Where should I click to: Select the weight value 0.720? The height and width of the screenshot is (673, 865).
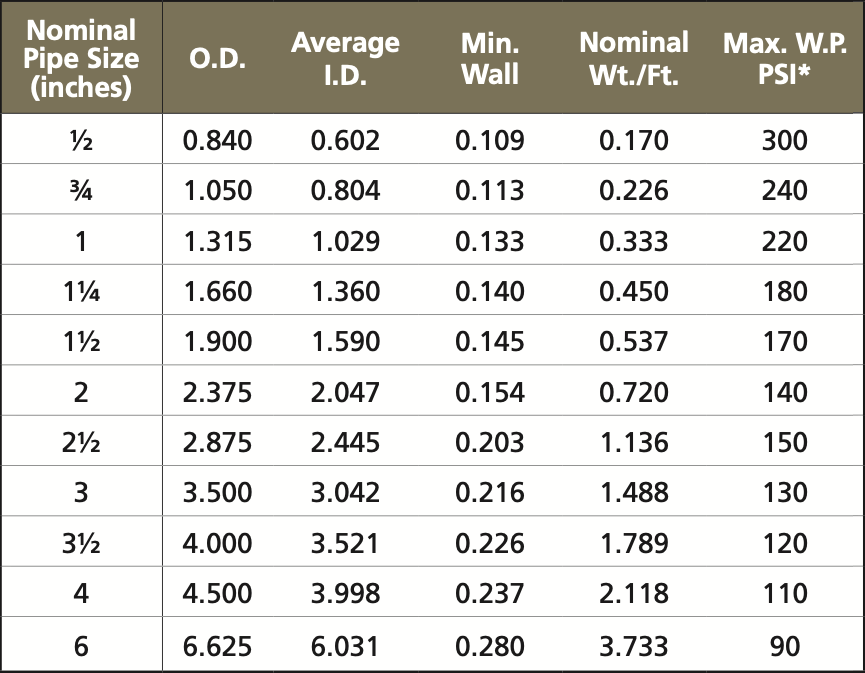point(634,392)
